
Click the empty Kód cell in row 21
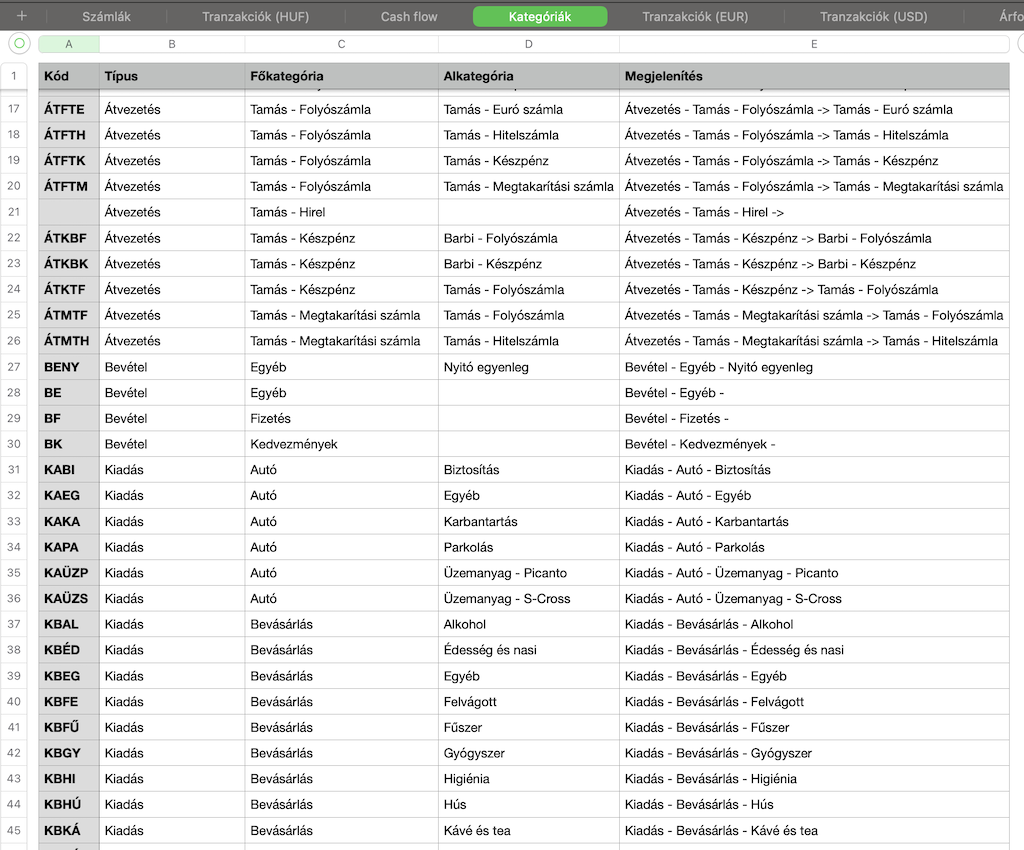tap(69, 212)
